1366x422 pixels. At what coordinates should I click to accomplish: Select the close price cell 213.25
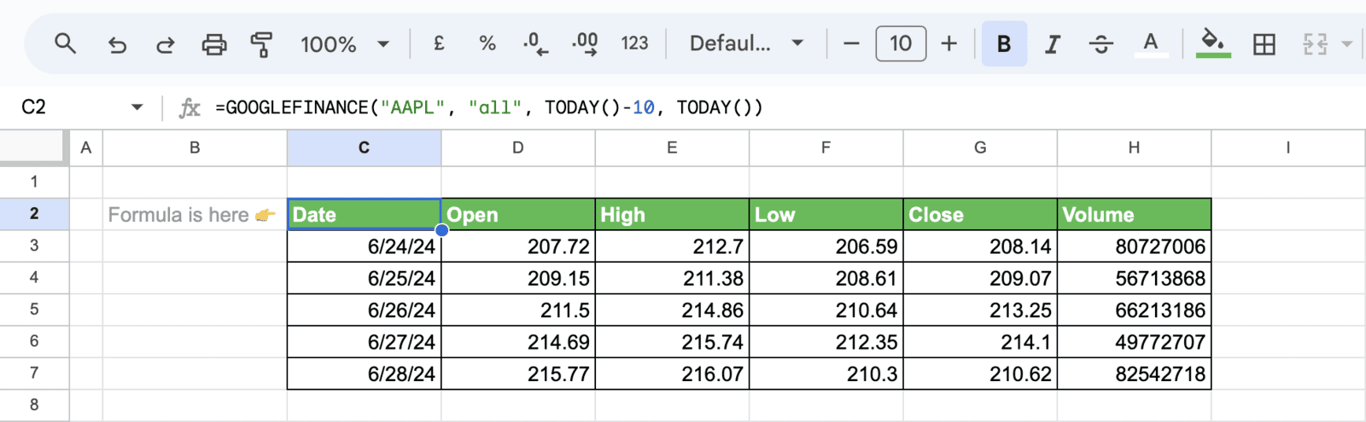click(980, 310)
